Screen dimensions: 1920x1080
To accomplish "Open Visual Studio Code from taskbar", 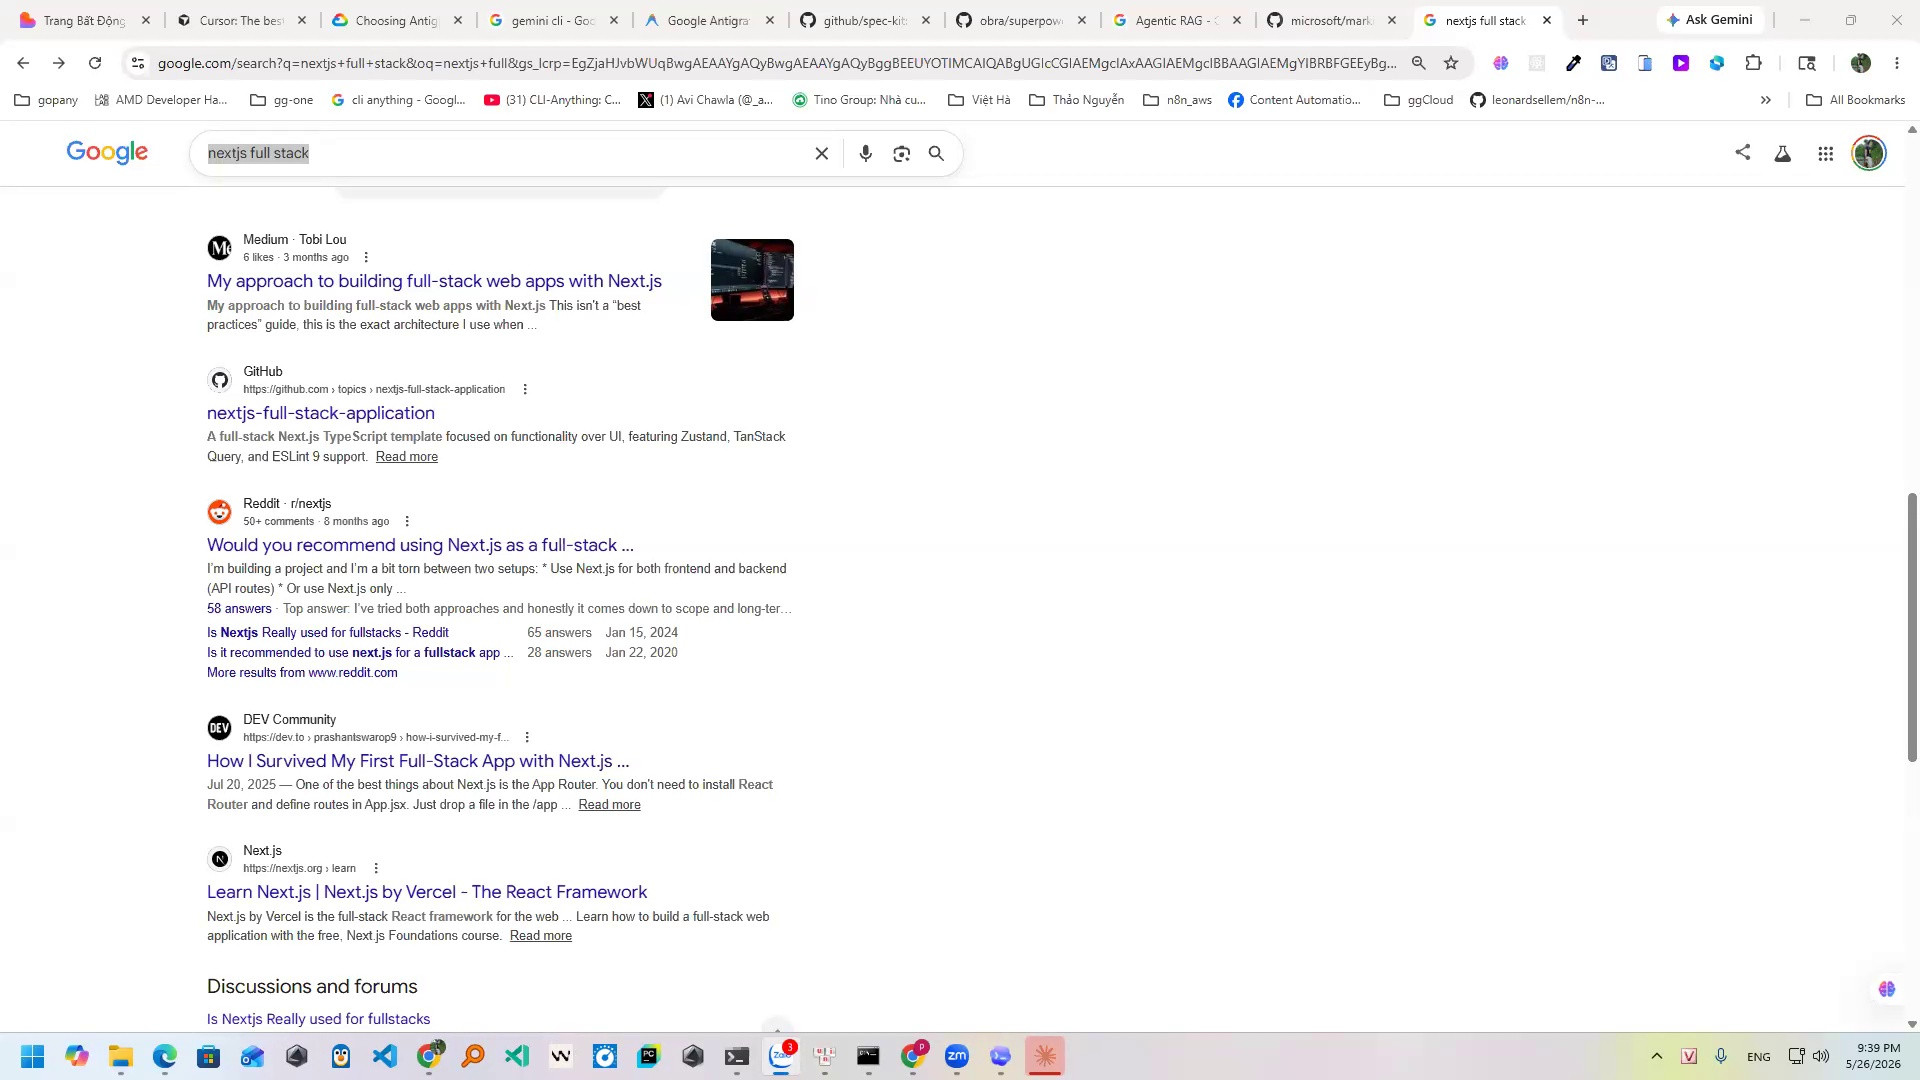I will (x=385, y=1057).
